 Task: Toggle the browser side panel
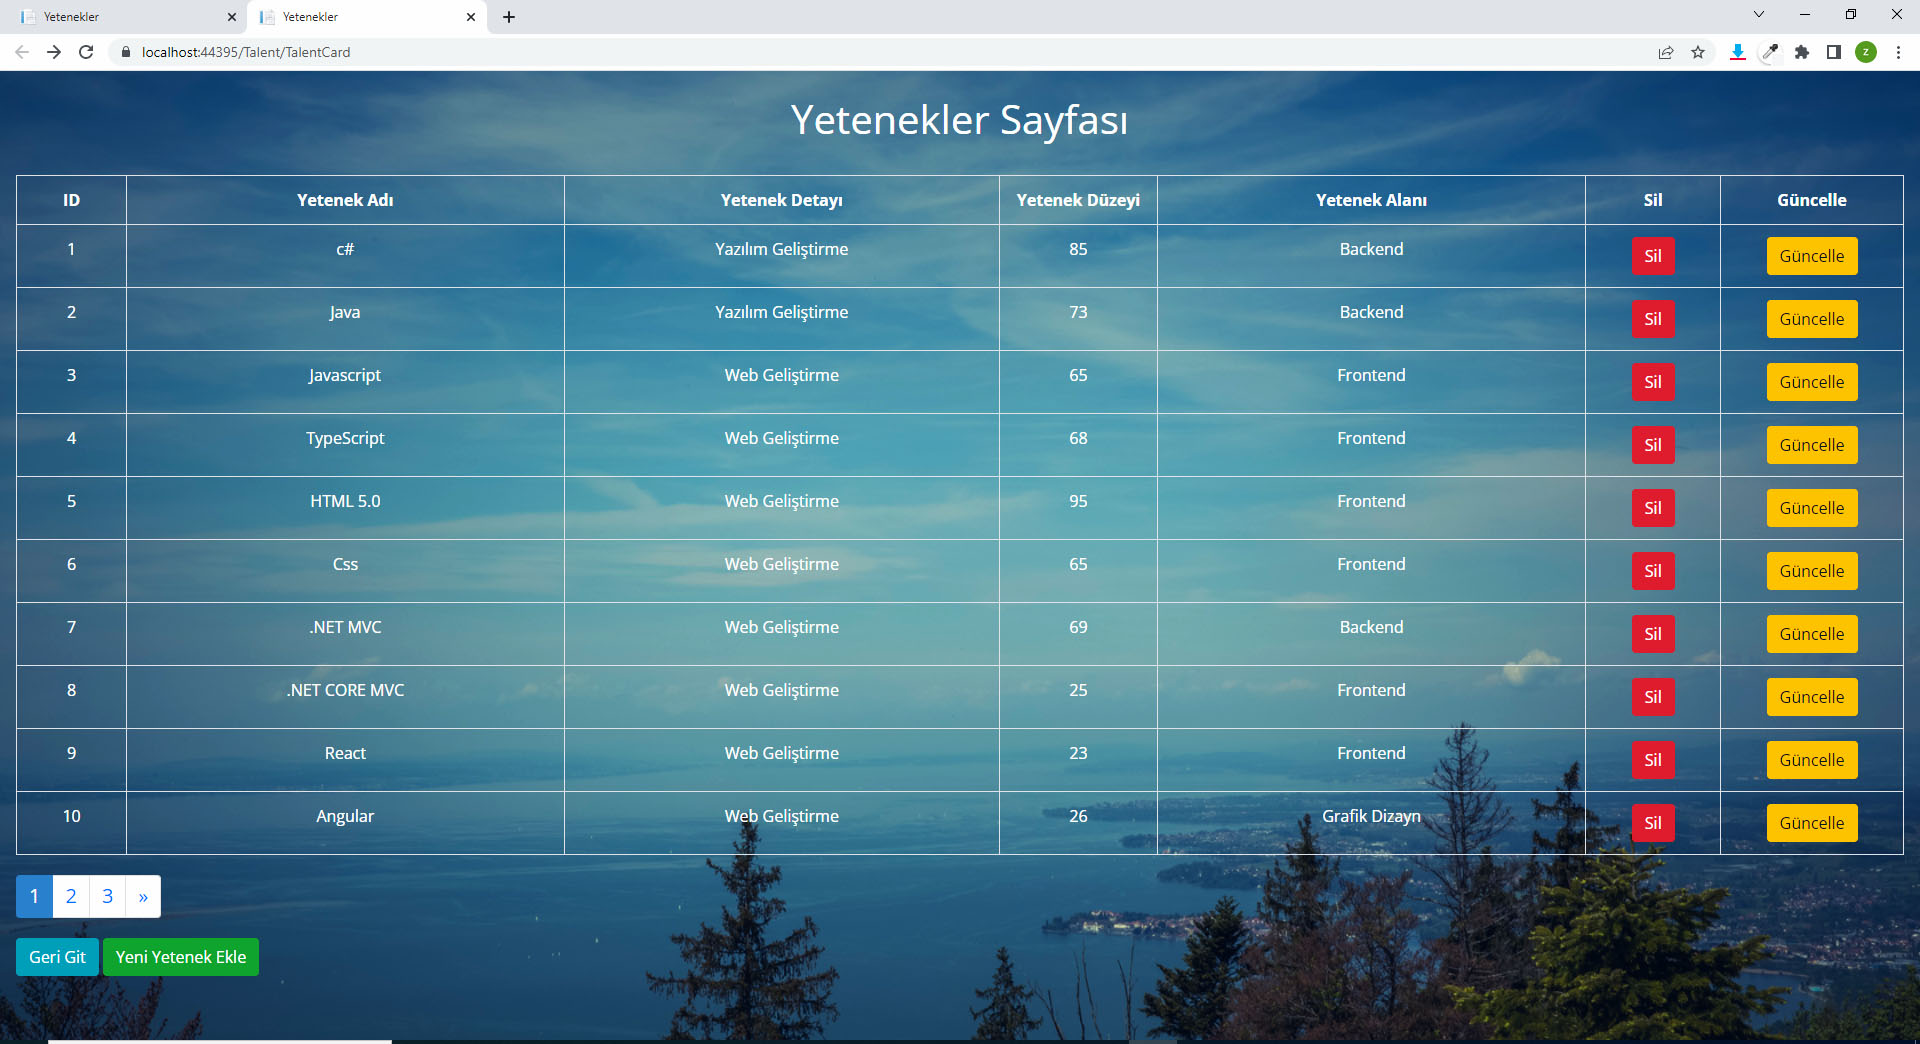click(1834, 52)
